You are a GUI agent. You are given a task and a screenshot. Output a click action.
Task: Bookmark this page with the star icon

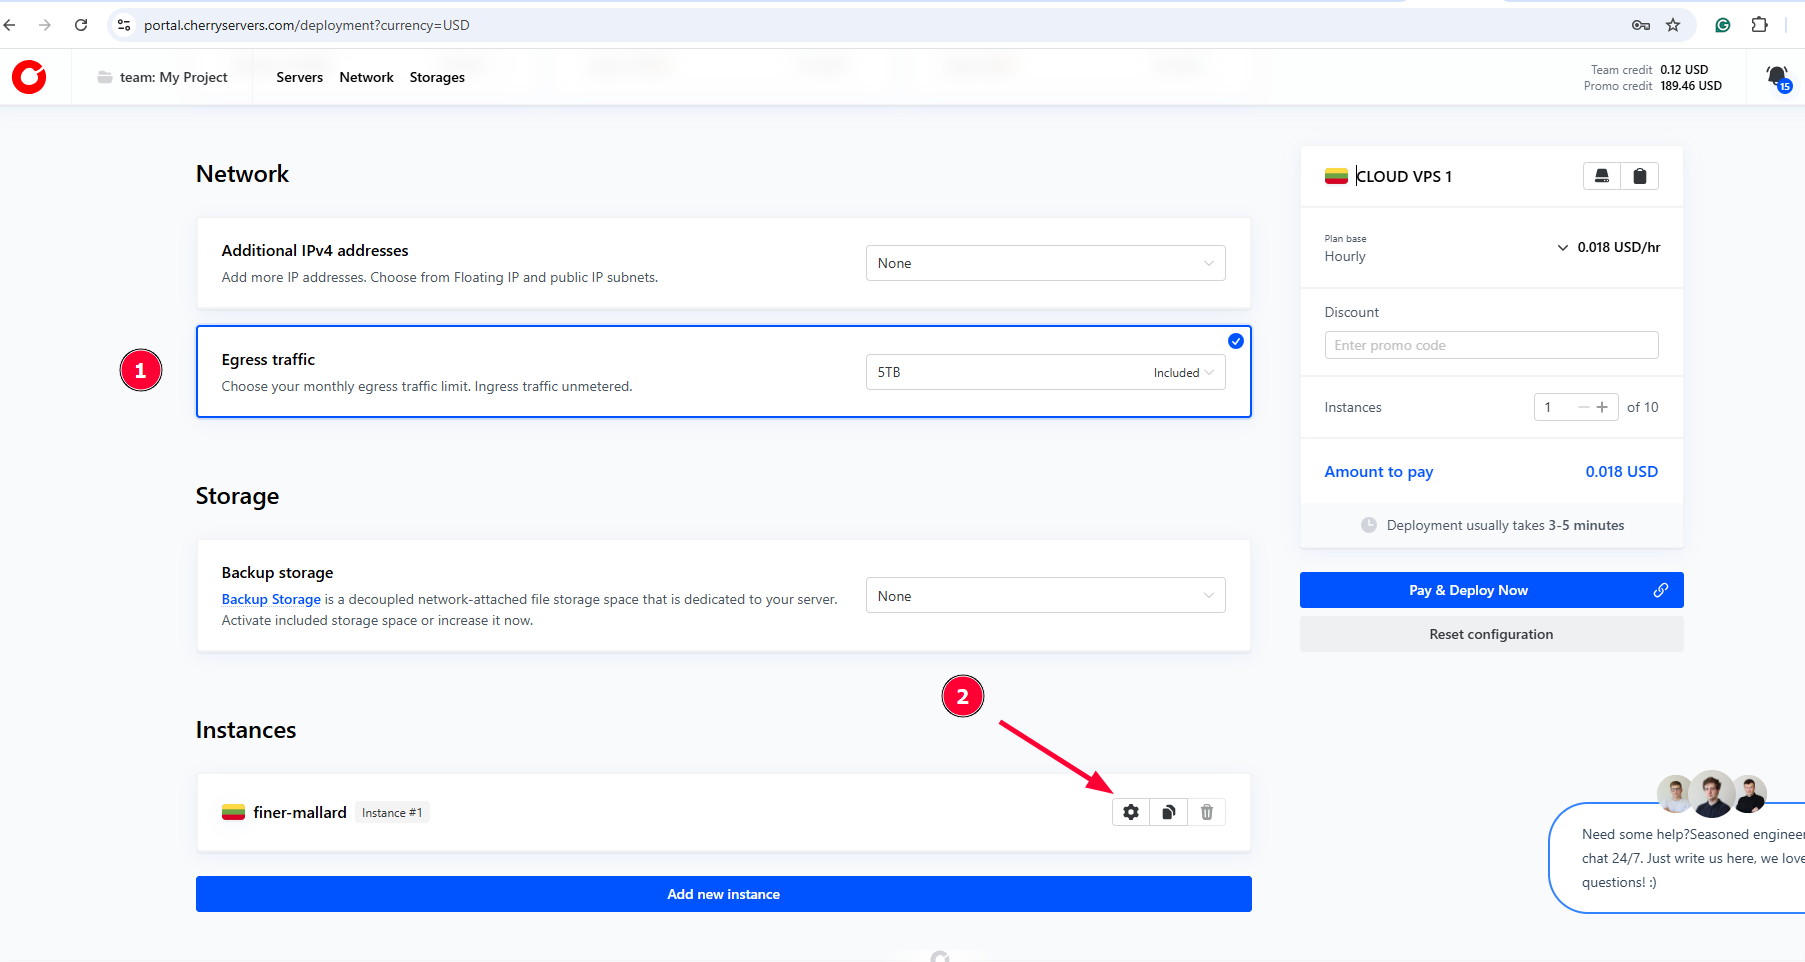1673,25
